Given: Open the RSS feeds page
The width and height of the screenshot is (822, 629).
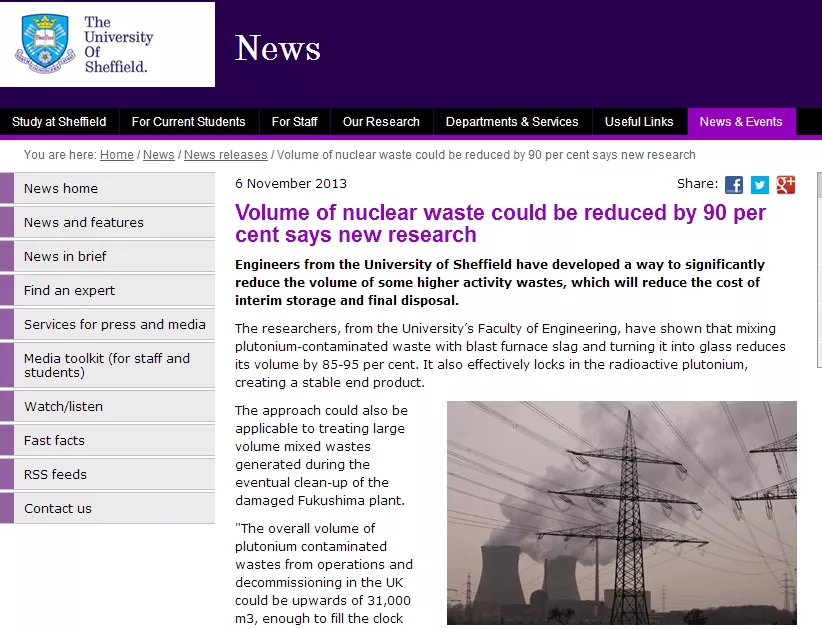Looking at the screenshot, I should point(107,474).
